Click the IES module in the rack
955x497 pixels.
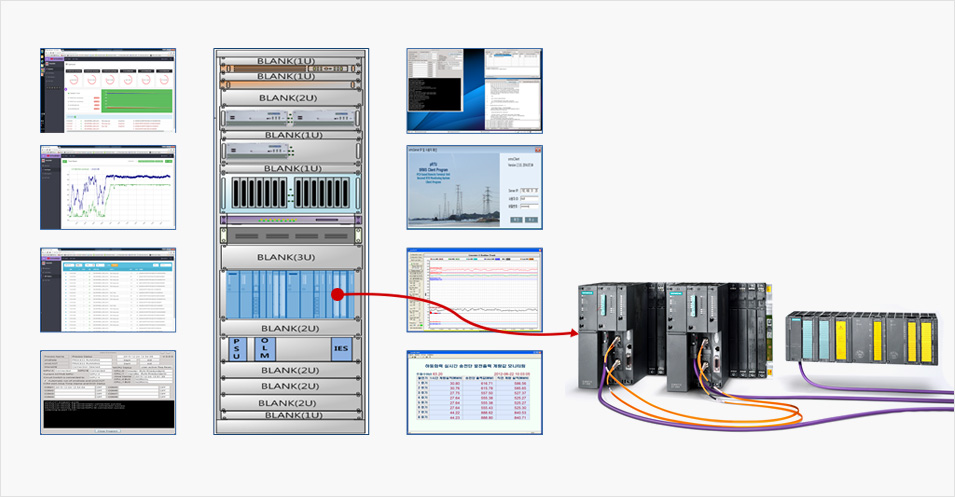[x=342, y=349]
